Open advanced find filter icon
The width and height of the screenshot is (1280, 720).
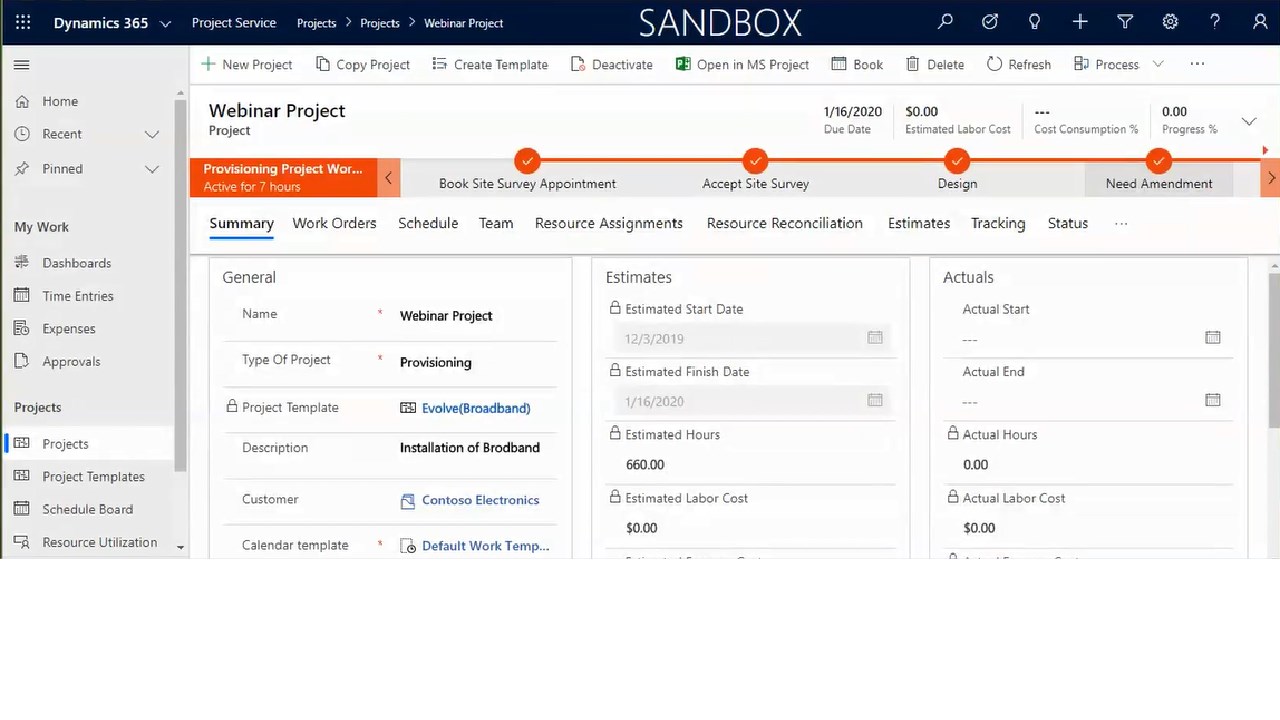pyautogui.click(x=1125, y=22)
